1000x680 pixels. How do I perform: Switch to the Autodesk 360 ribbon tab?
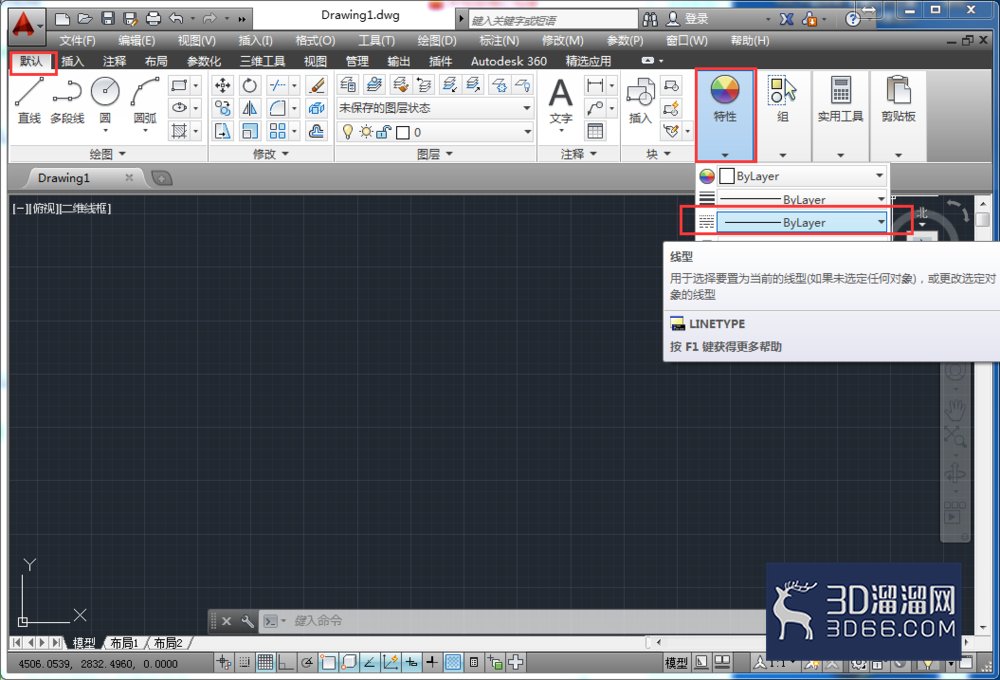click(508, 61)
